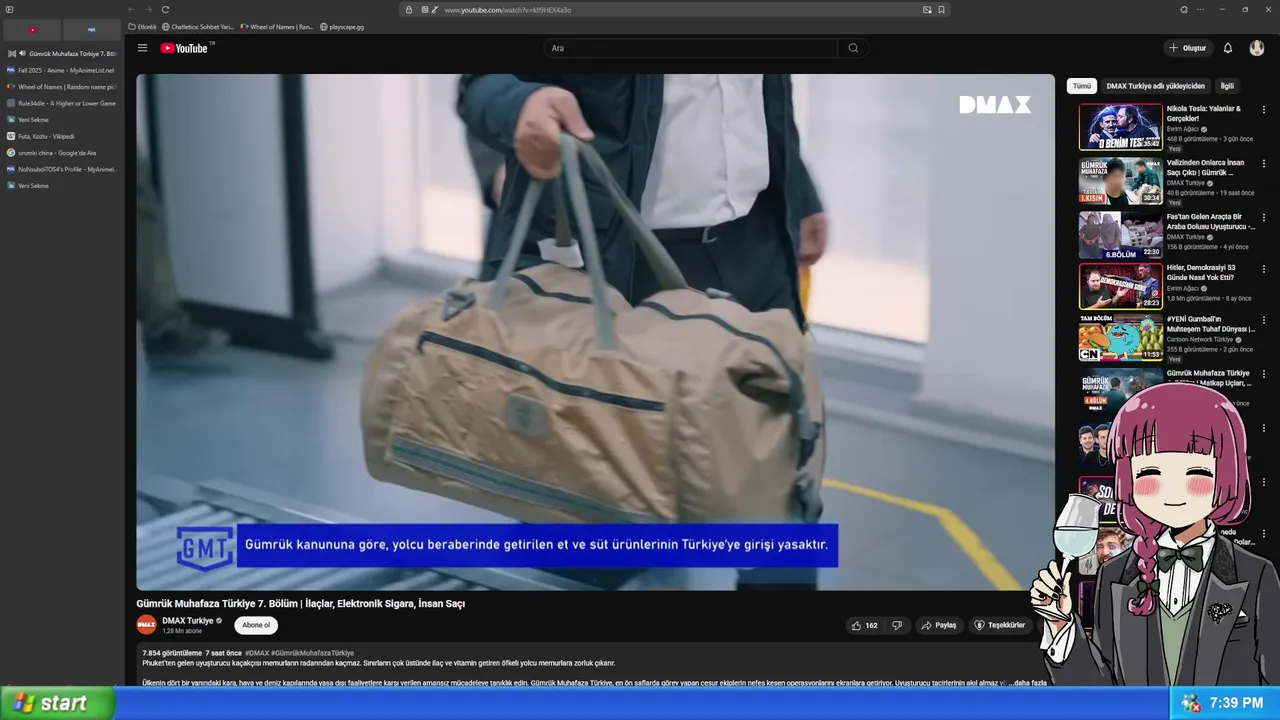Click the #GümrükMuhafazaTürkiye hashtag
1280x720 pixels.
coord(312,653)
